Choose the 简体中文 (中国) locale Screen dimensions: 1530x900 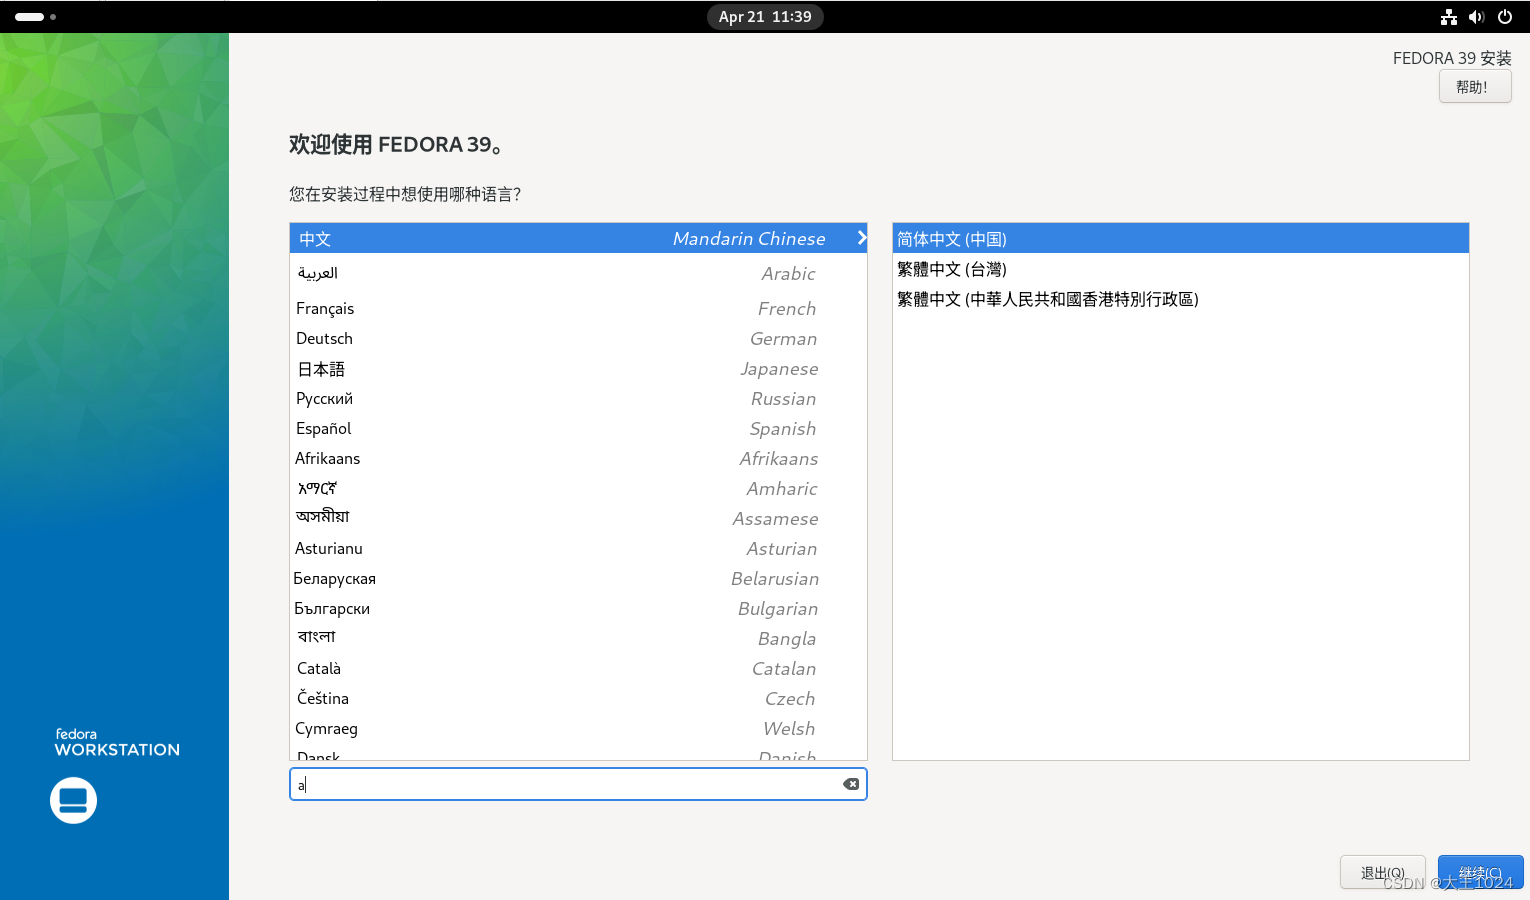tap(1180, 238)
